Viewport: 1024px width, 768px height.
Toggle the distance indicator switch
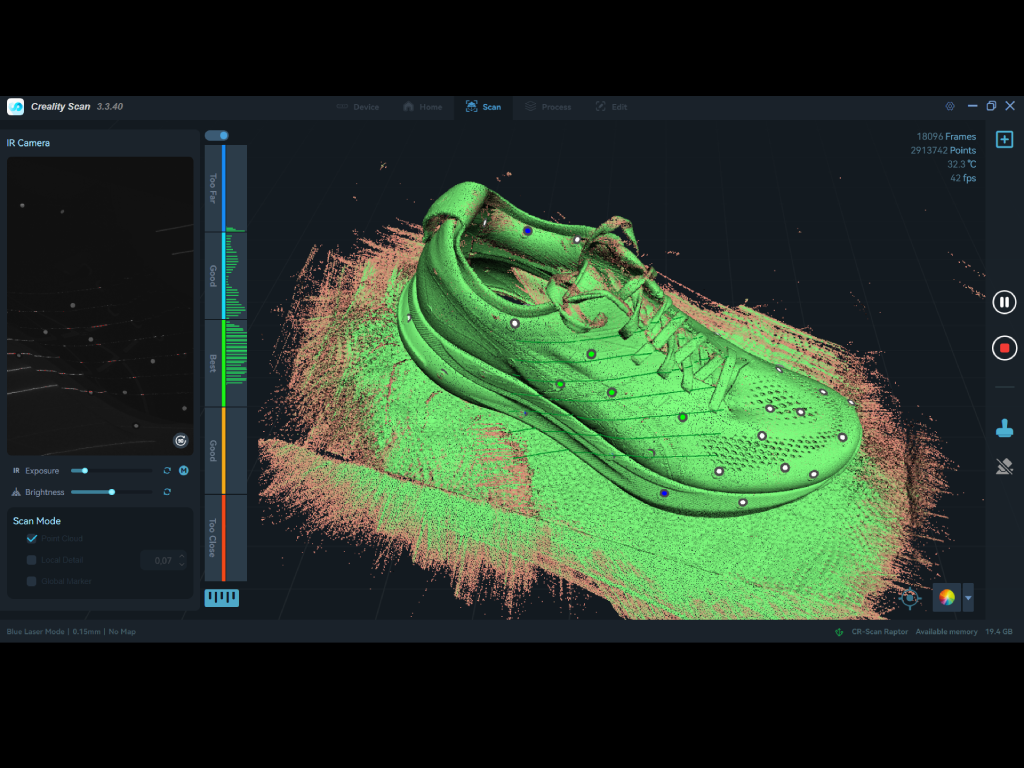[216, 136]
